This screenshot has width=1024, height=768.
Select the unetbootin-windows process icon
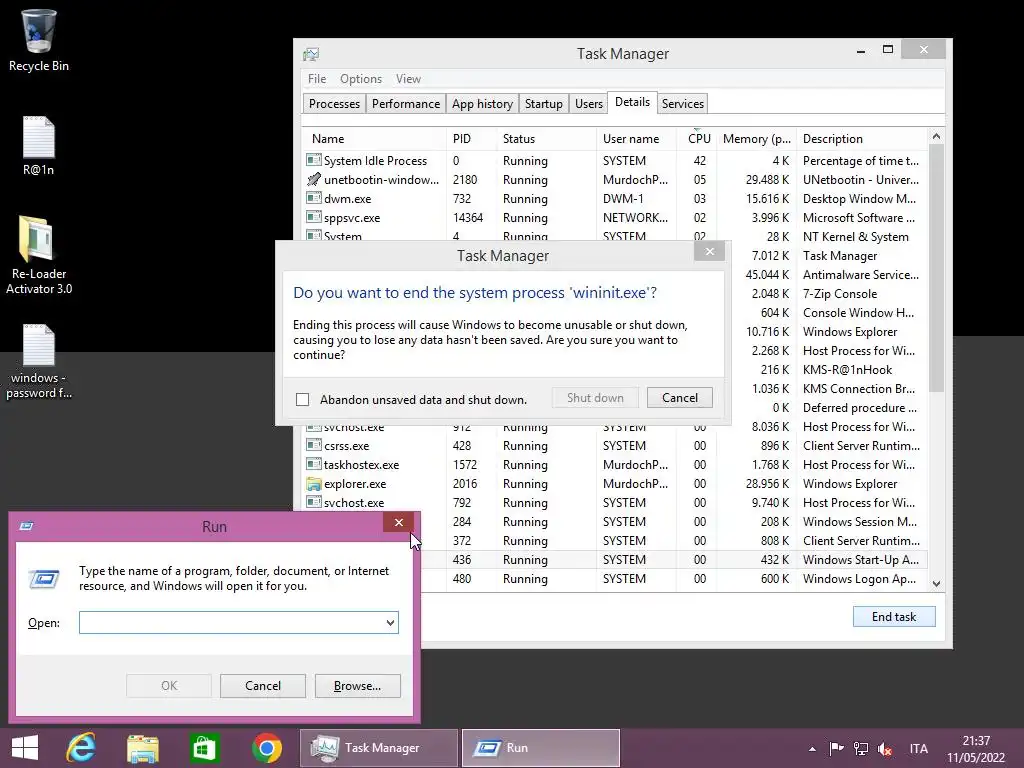click(313, 179)
